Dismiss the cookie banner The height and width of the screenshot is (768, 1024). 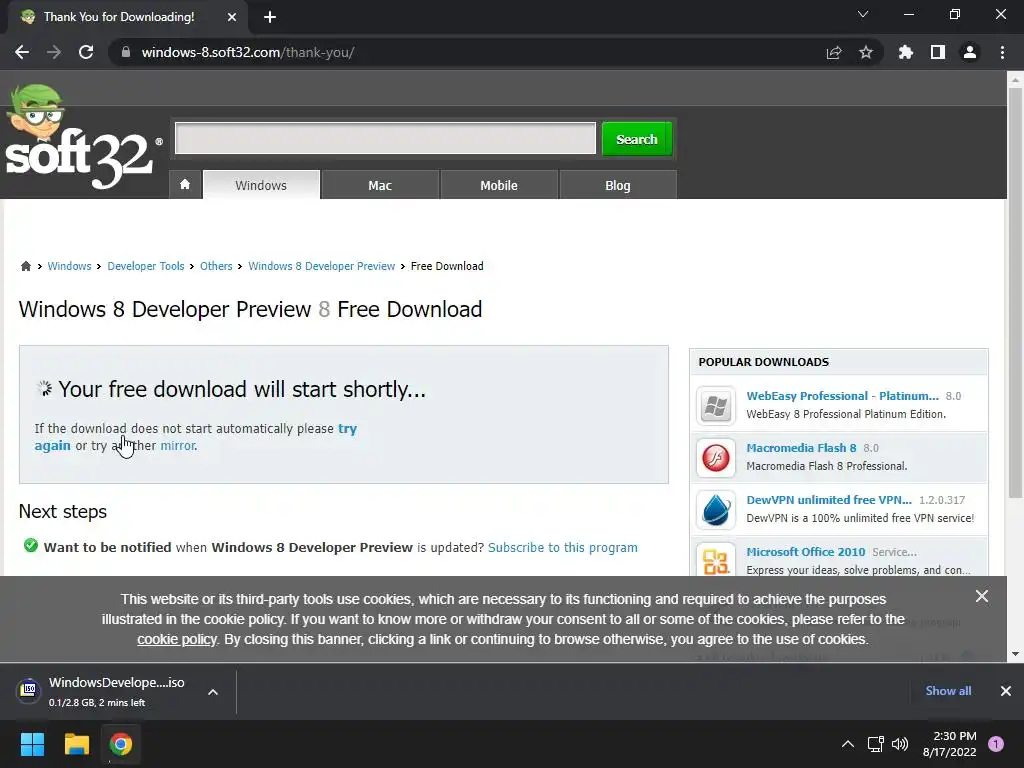[x=982, y=596]
